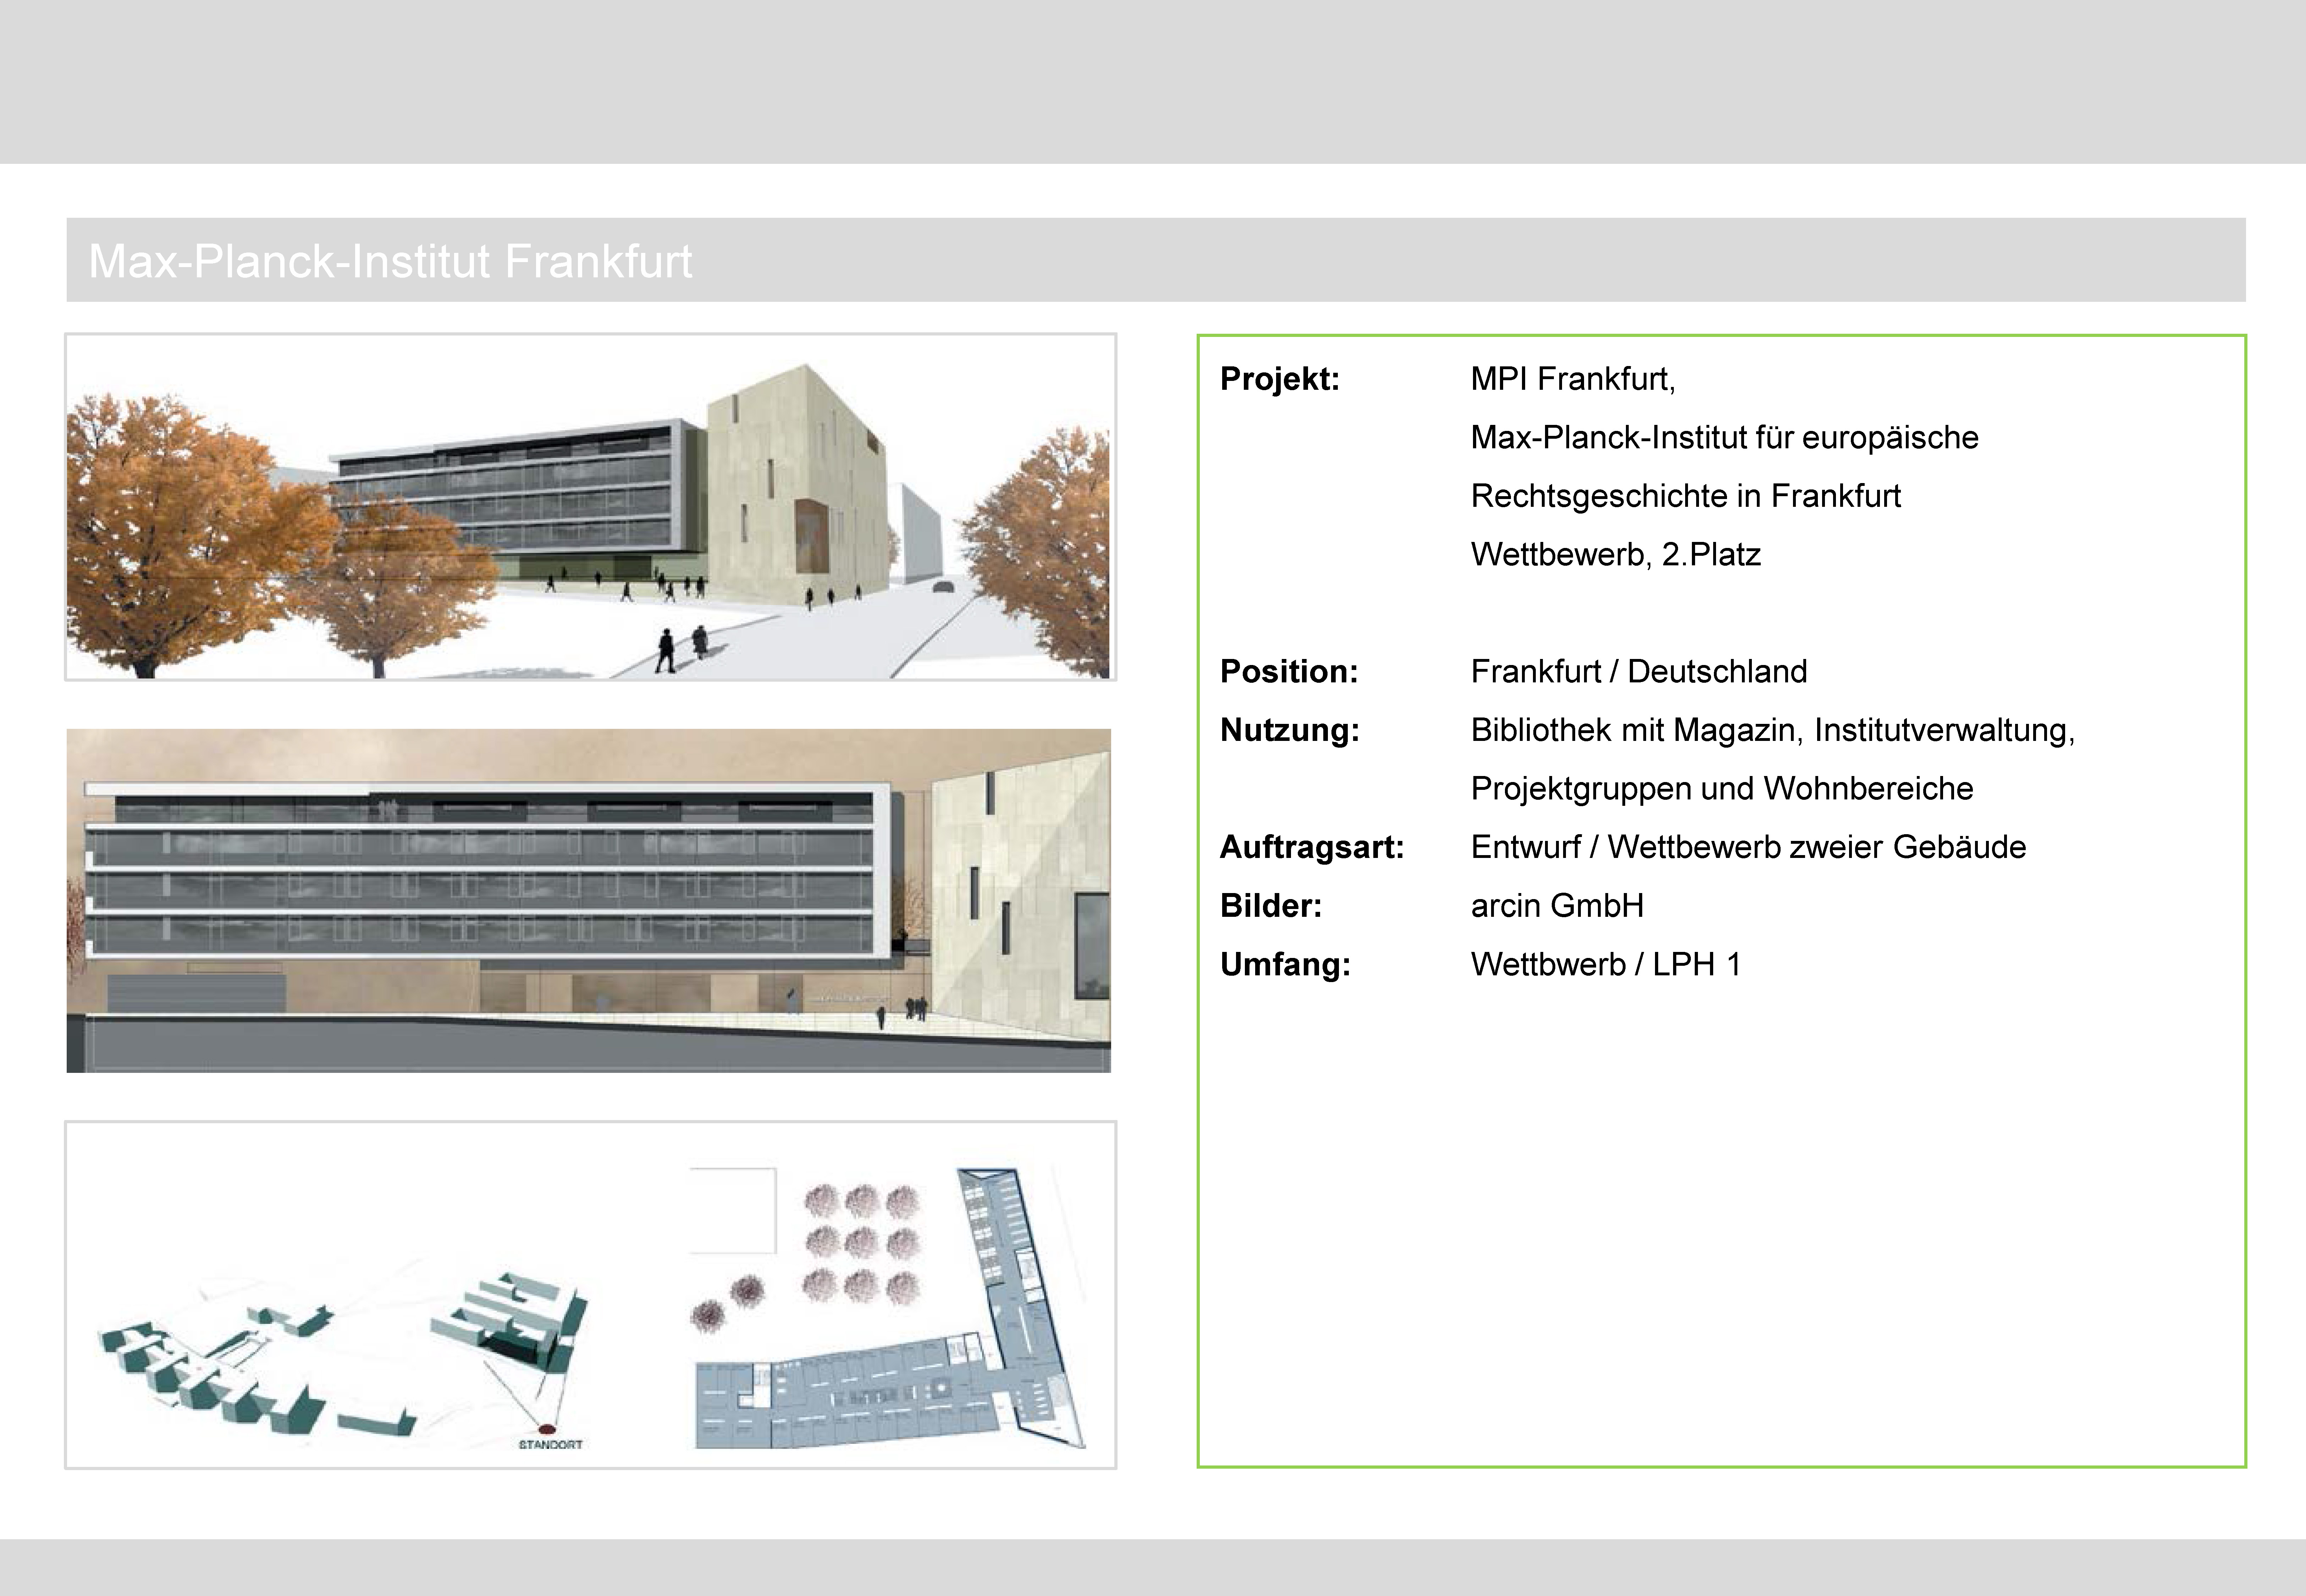Click the 'Umfang:' label
This screenshot has width=2306, height=1596.
pos(1285,965)
